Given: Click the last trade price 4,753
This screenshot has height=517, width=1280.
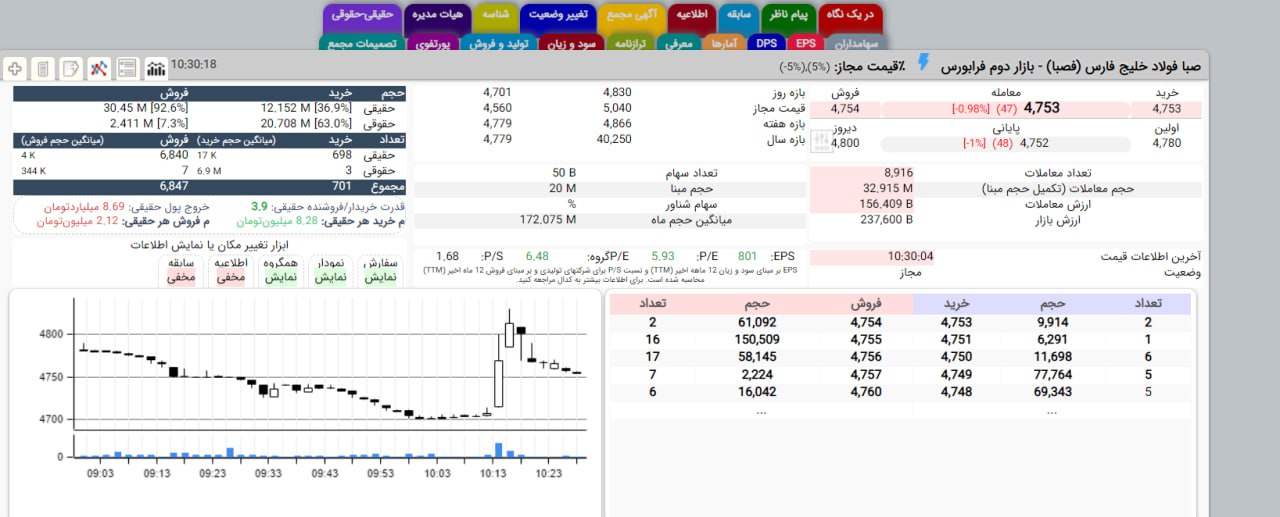Looking at the screenshot, I should point(1041,108).
